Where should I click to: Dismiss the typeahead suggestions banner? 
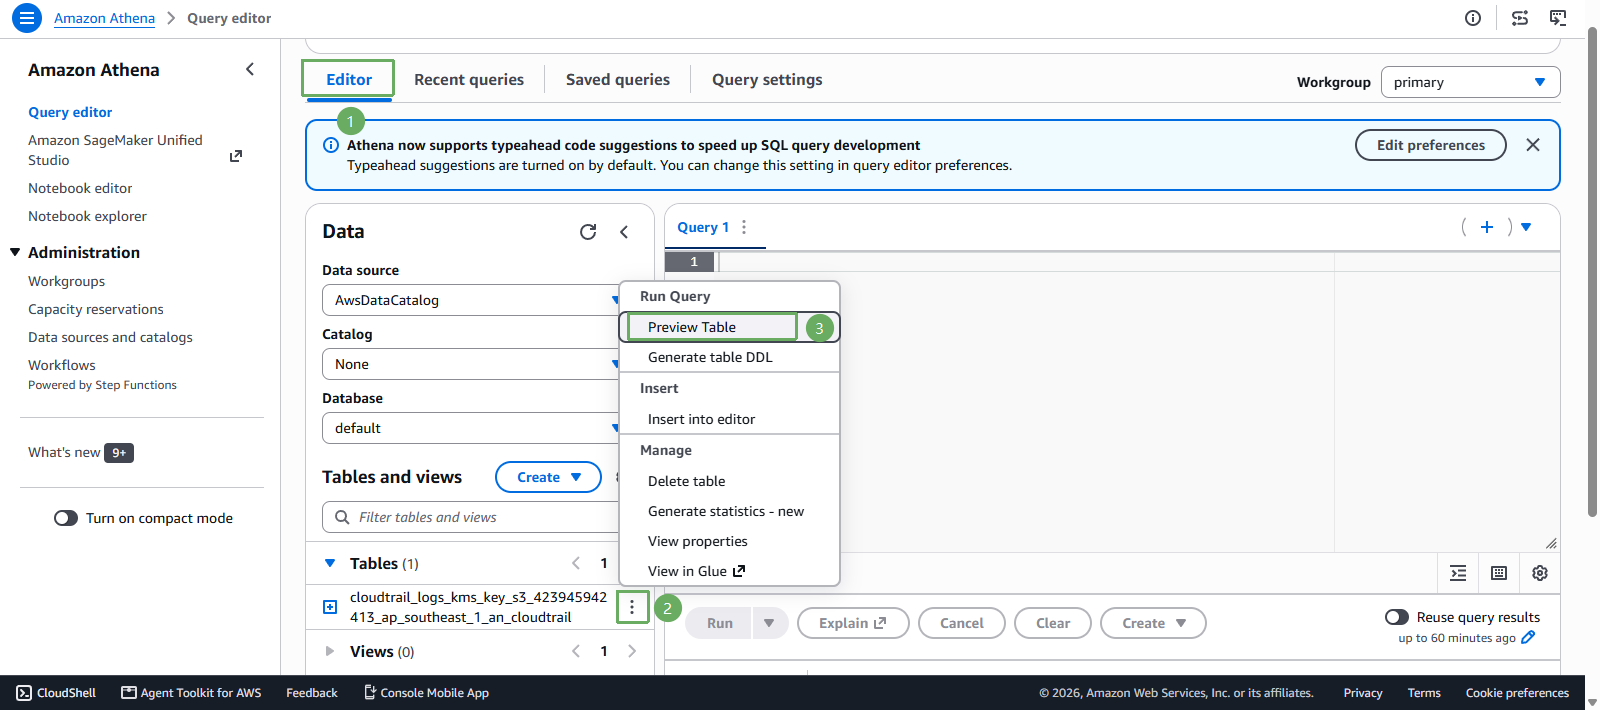[1533, 145]
